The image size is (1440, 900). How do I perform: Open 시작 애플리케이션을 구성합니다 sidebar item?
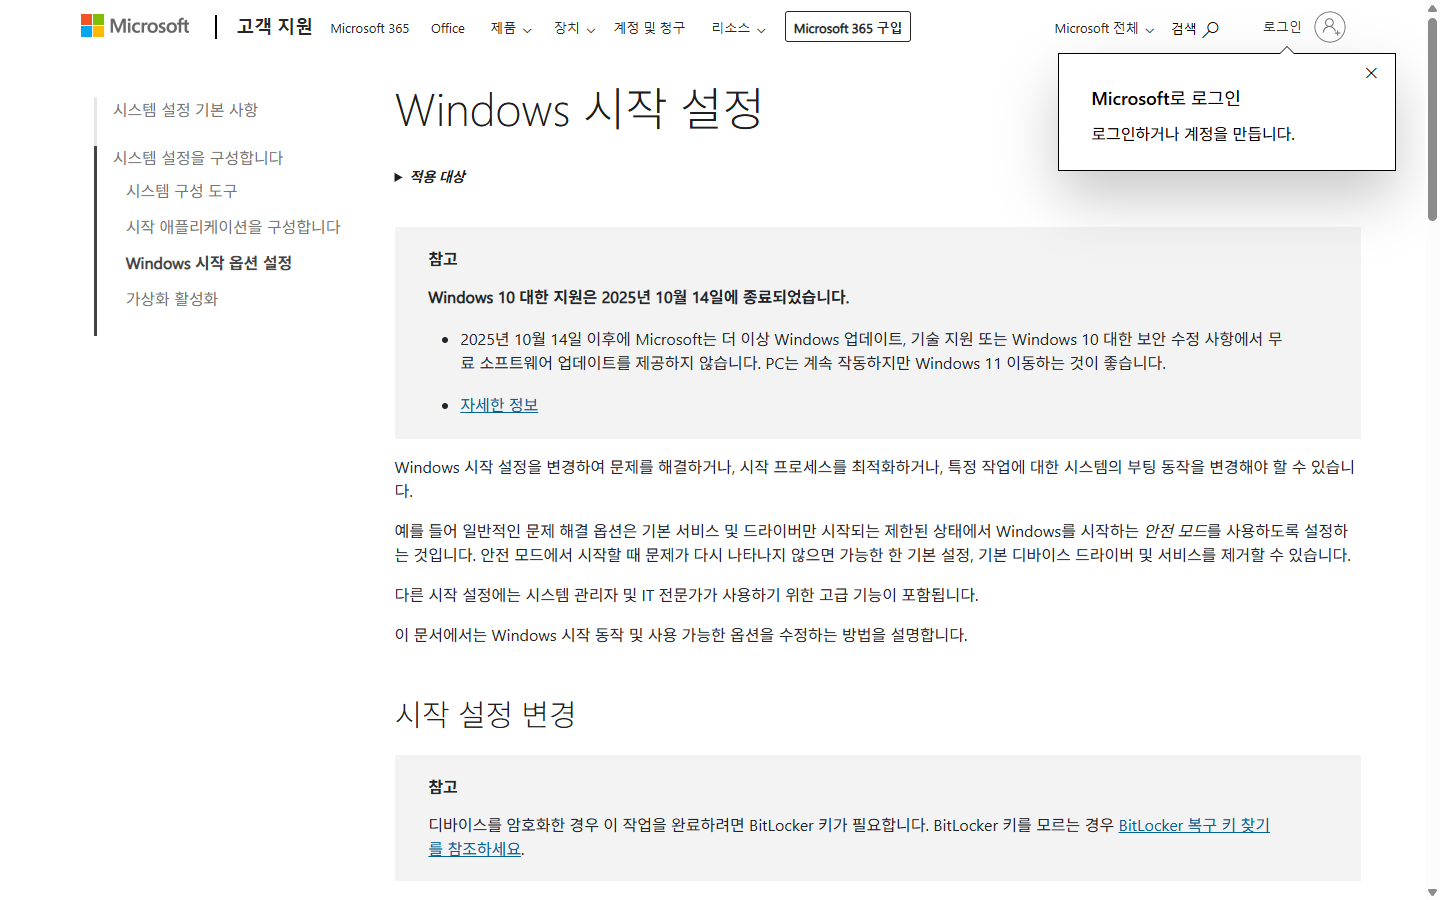pyautogui.click(x=233, y=227)
